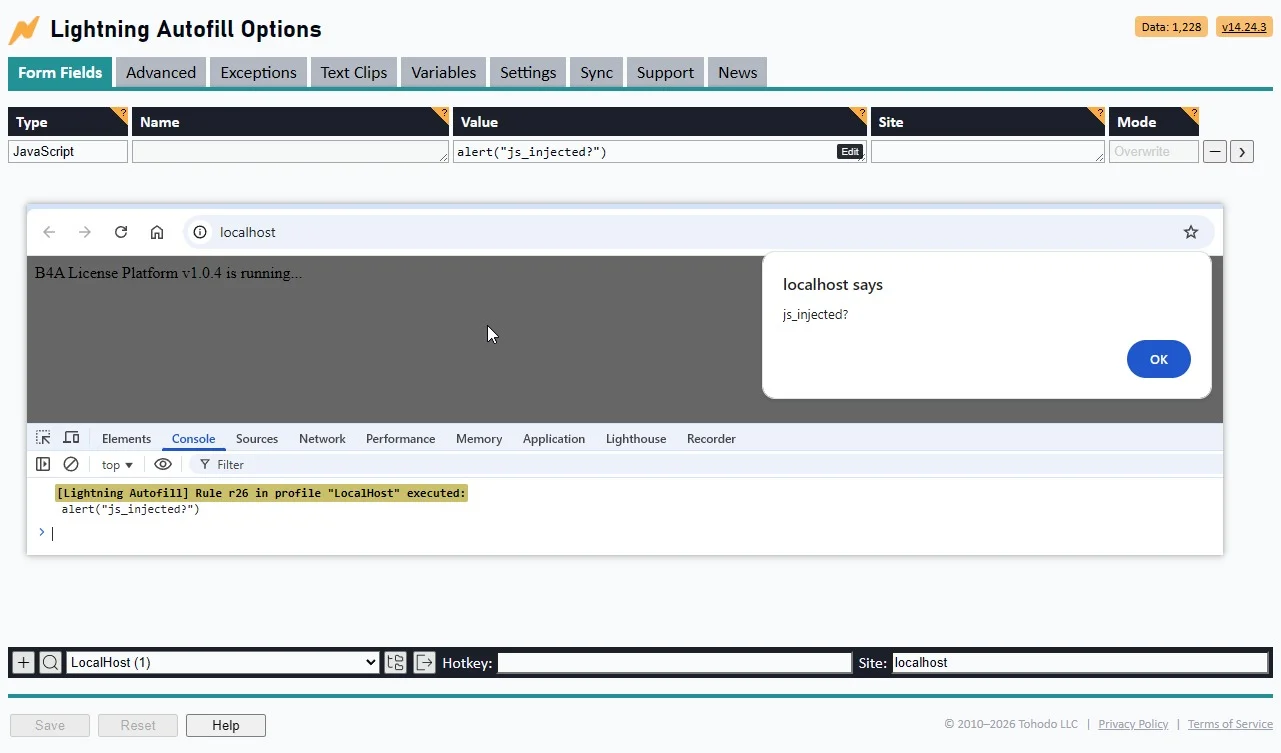Click the © 2010–2026 Tohodo LLC text
The width and height of the screenshot is (1281, 753).
pos(1011,724)
